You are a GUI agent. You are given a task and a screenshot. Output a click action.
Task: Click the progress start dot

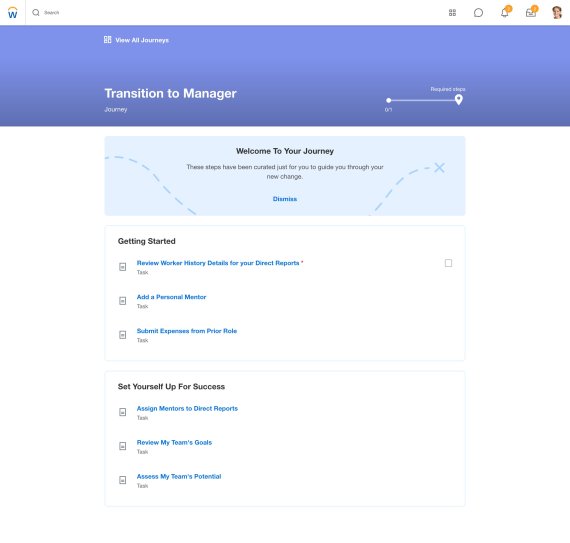tap(389, 100)
